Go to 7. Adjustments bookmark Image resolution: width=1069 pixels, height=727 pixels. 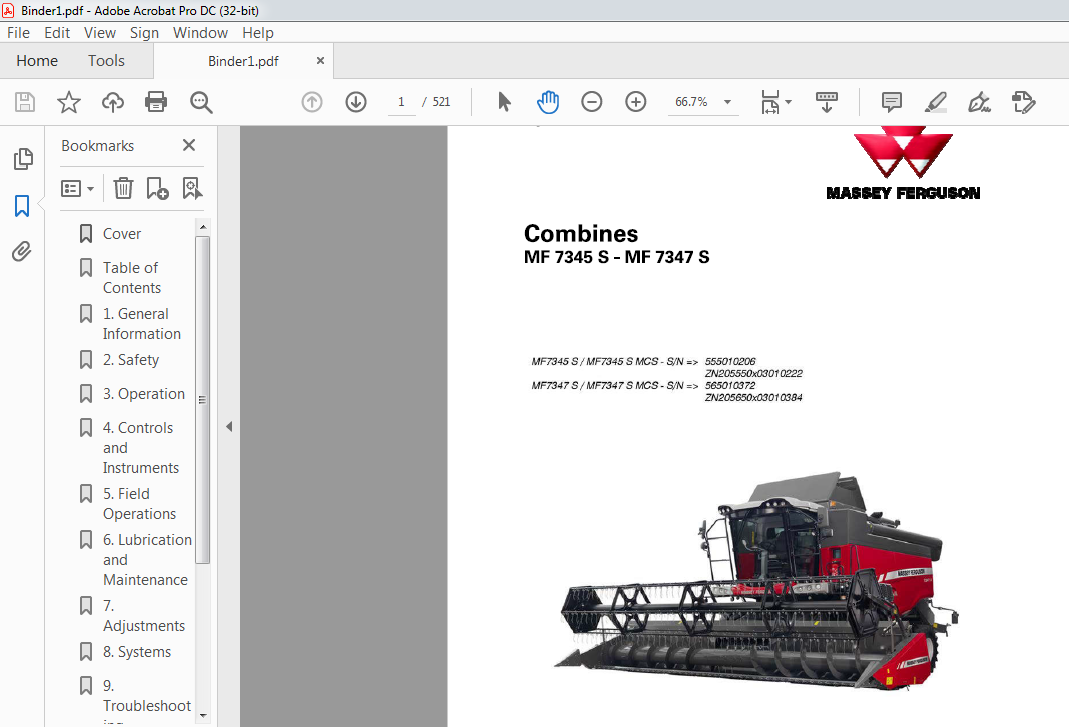pos(144,615)
